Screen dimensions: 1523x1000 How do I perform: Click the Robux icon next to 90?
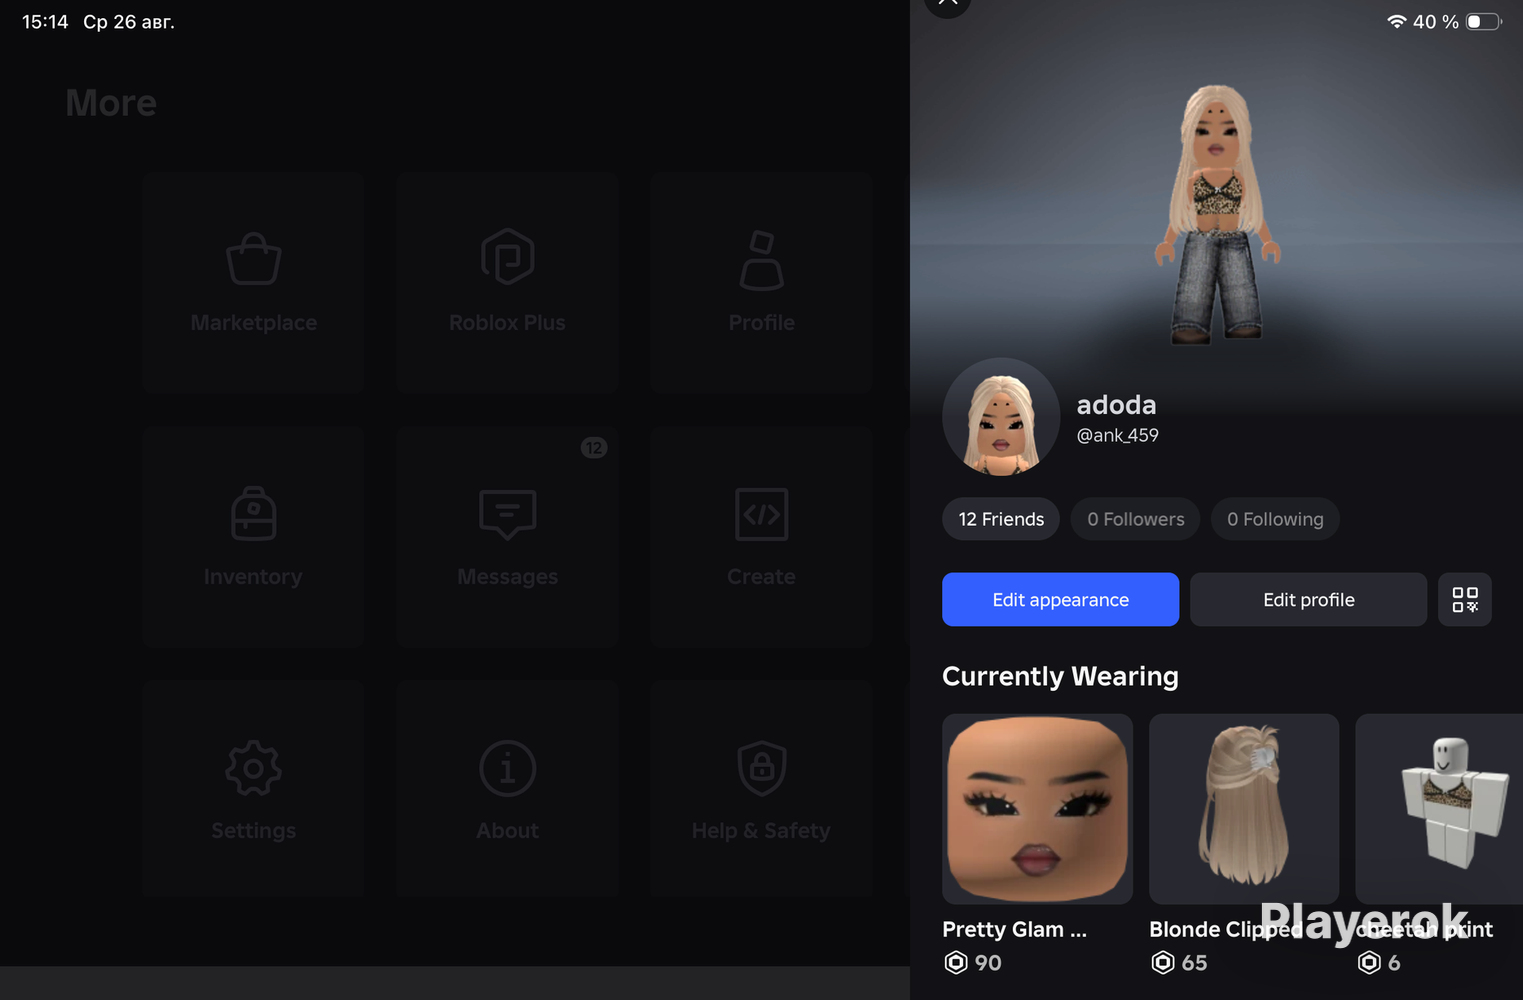[956, 963]
